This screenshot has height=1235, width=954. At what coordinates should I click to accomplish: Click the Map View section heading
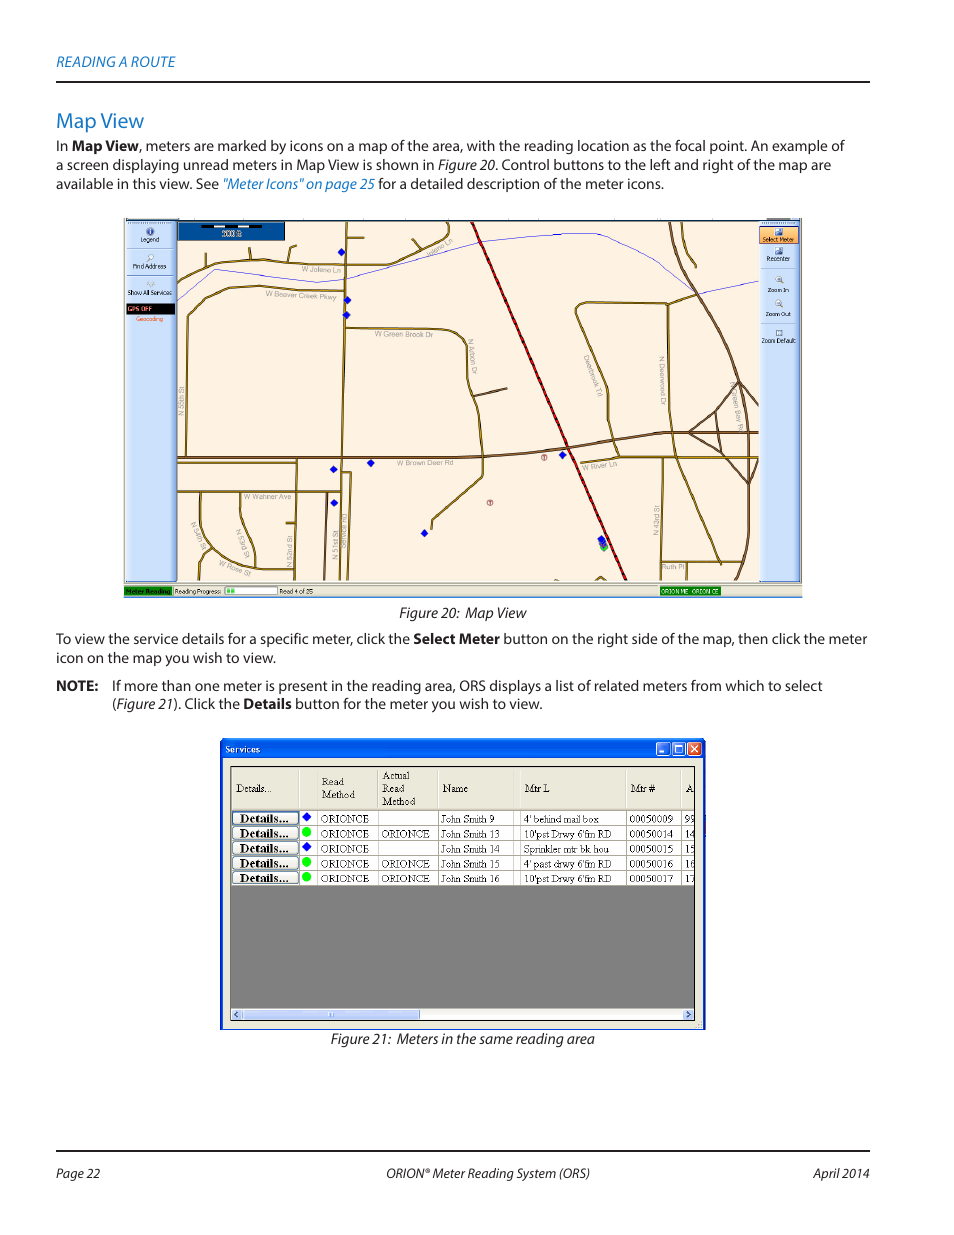tap(100, 121)
